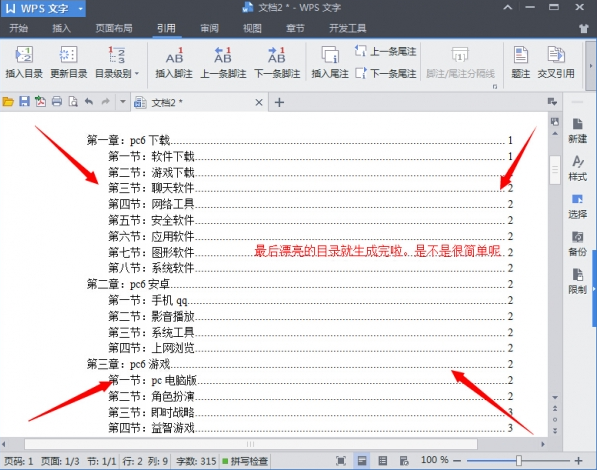Click next page double-arrow below scrollbar
Screen dimensions: 598x470
click(x=555, y=431)
